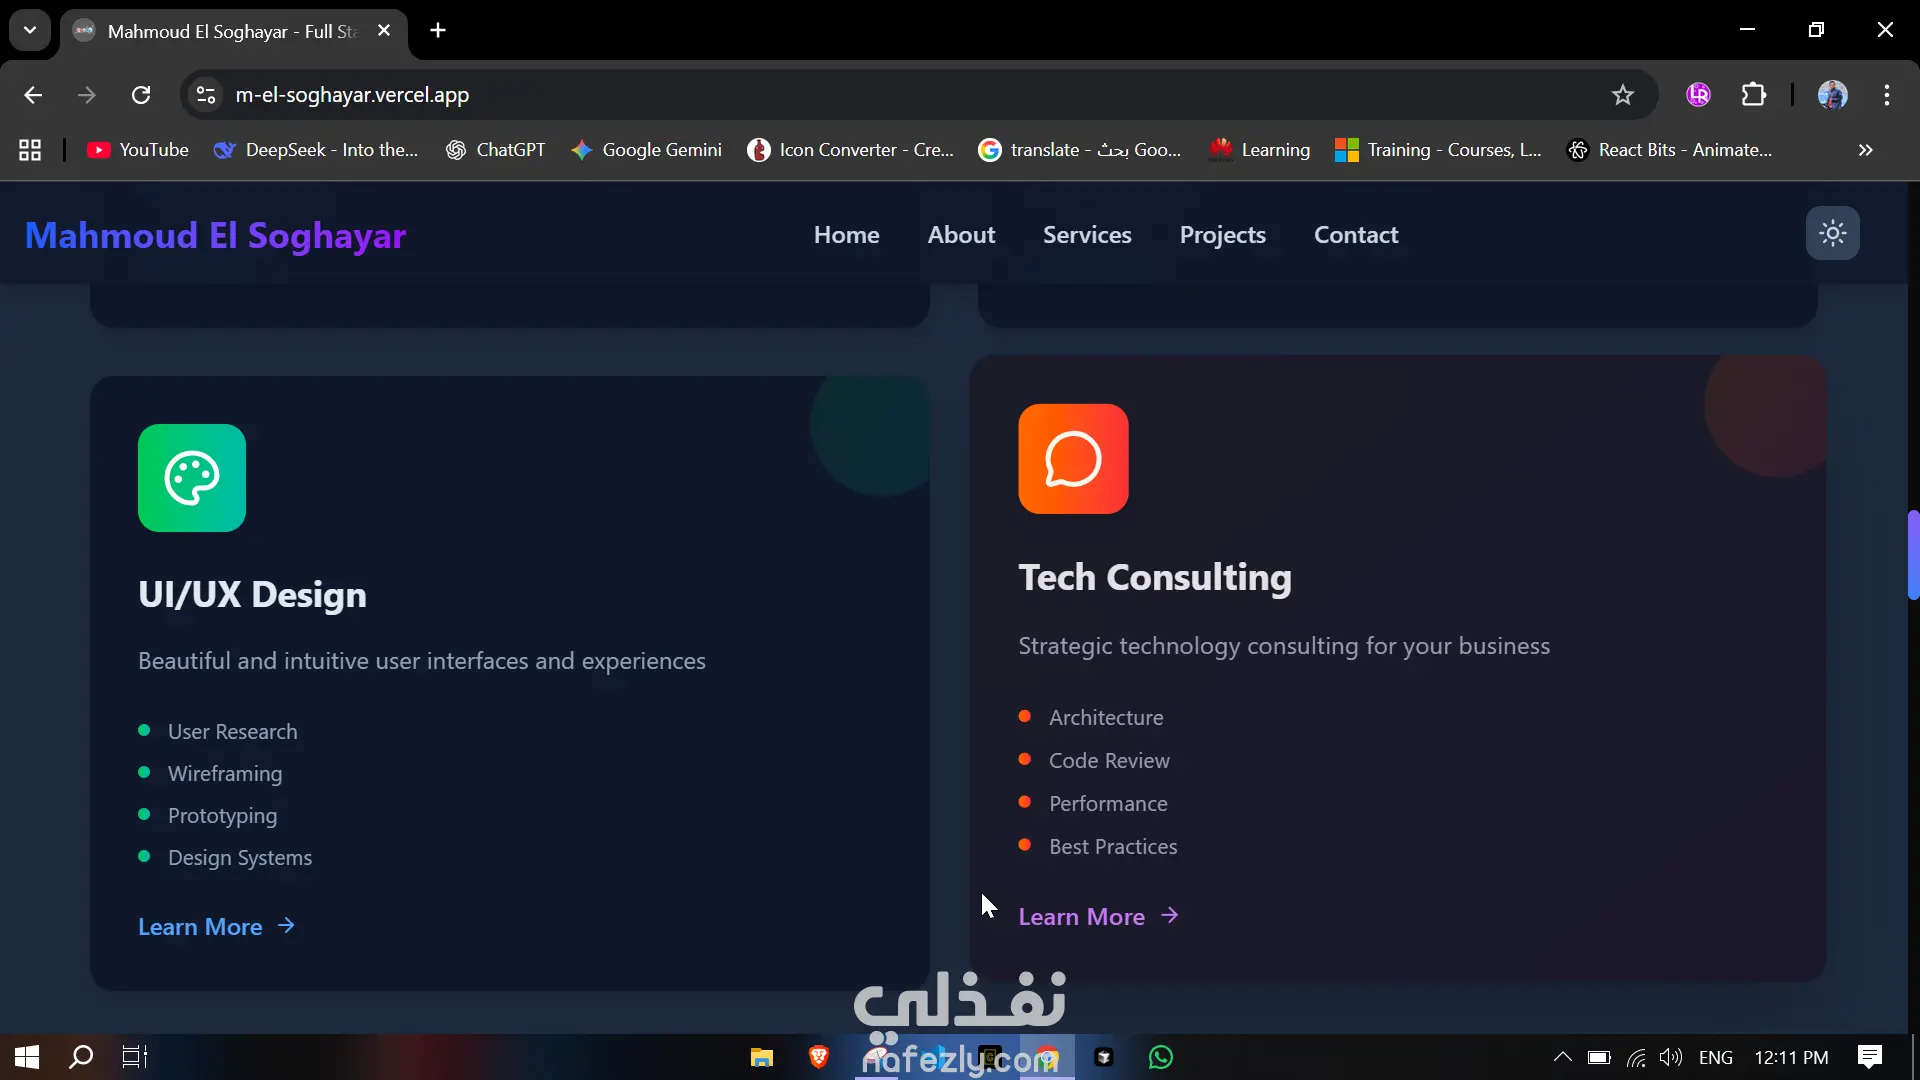Open the browser extensions puzzle icon
This screenshot has width=1920, height=1080.
pyautogui.click(x=1754, y=95)
